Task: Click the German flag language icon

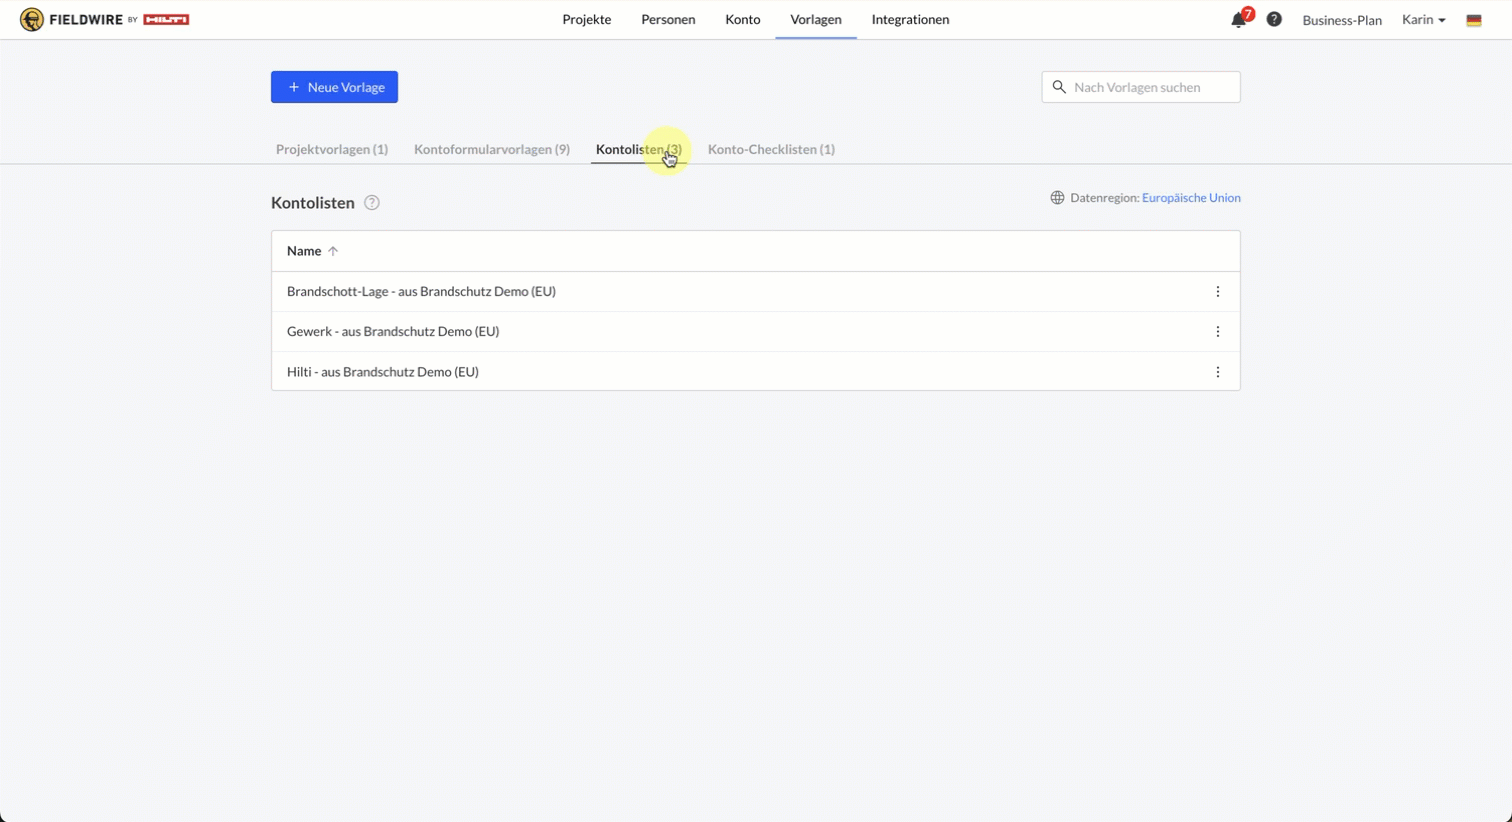Action: [1473, 20]
